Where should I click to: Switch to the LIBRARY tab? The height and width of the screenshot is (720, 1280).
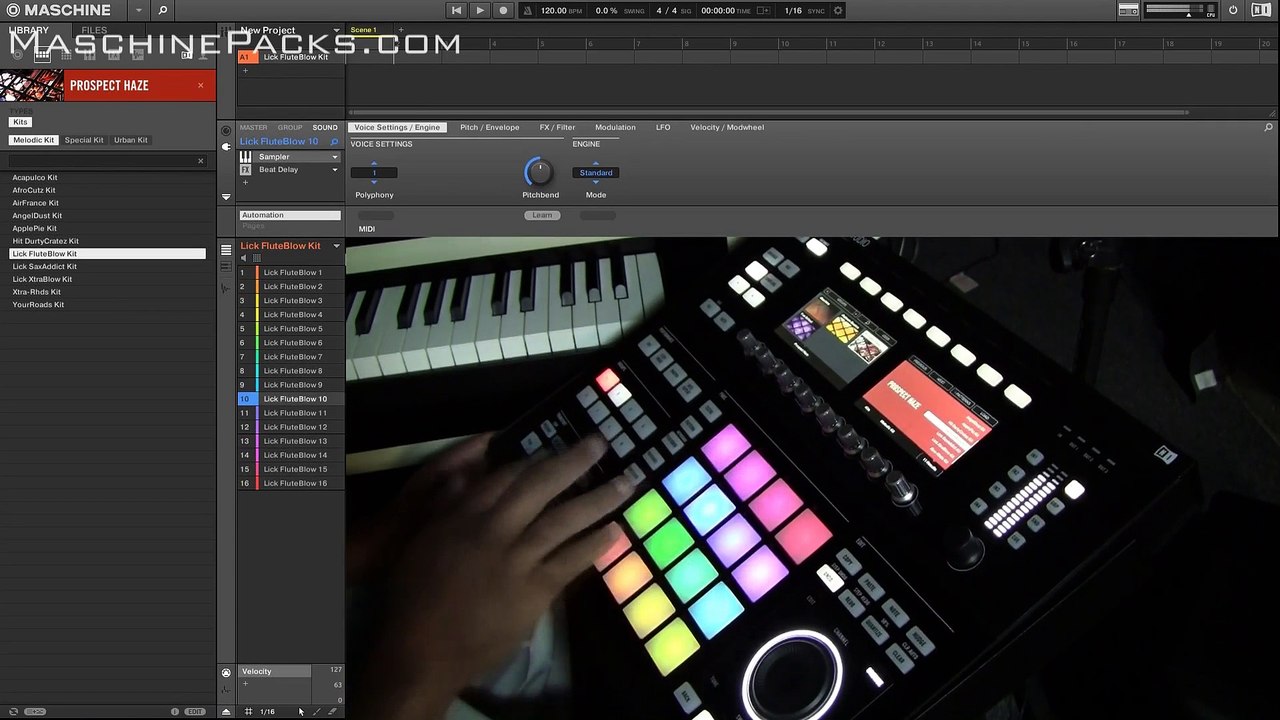(29, 31)
